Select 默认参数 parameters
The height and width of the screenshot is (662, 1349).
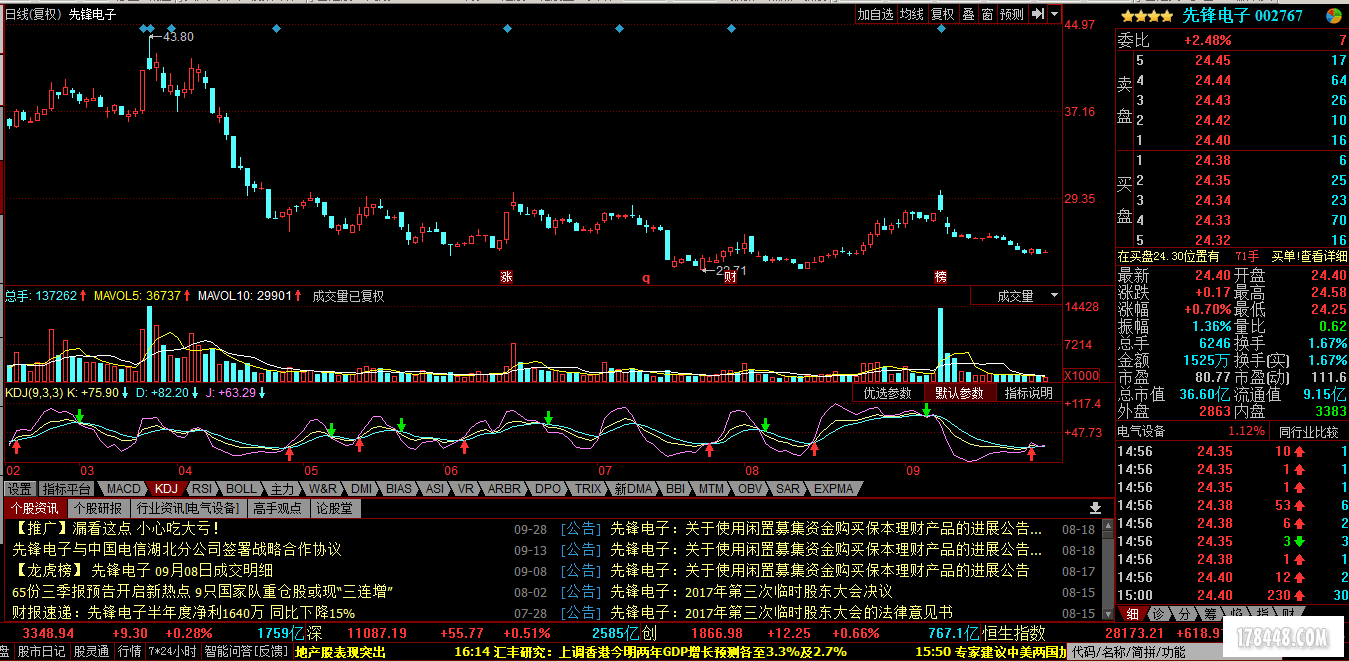click(959, 393)
